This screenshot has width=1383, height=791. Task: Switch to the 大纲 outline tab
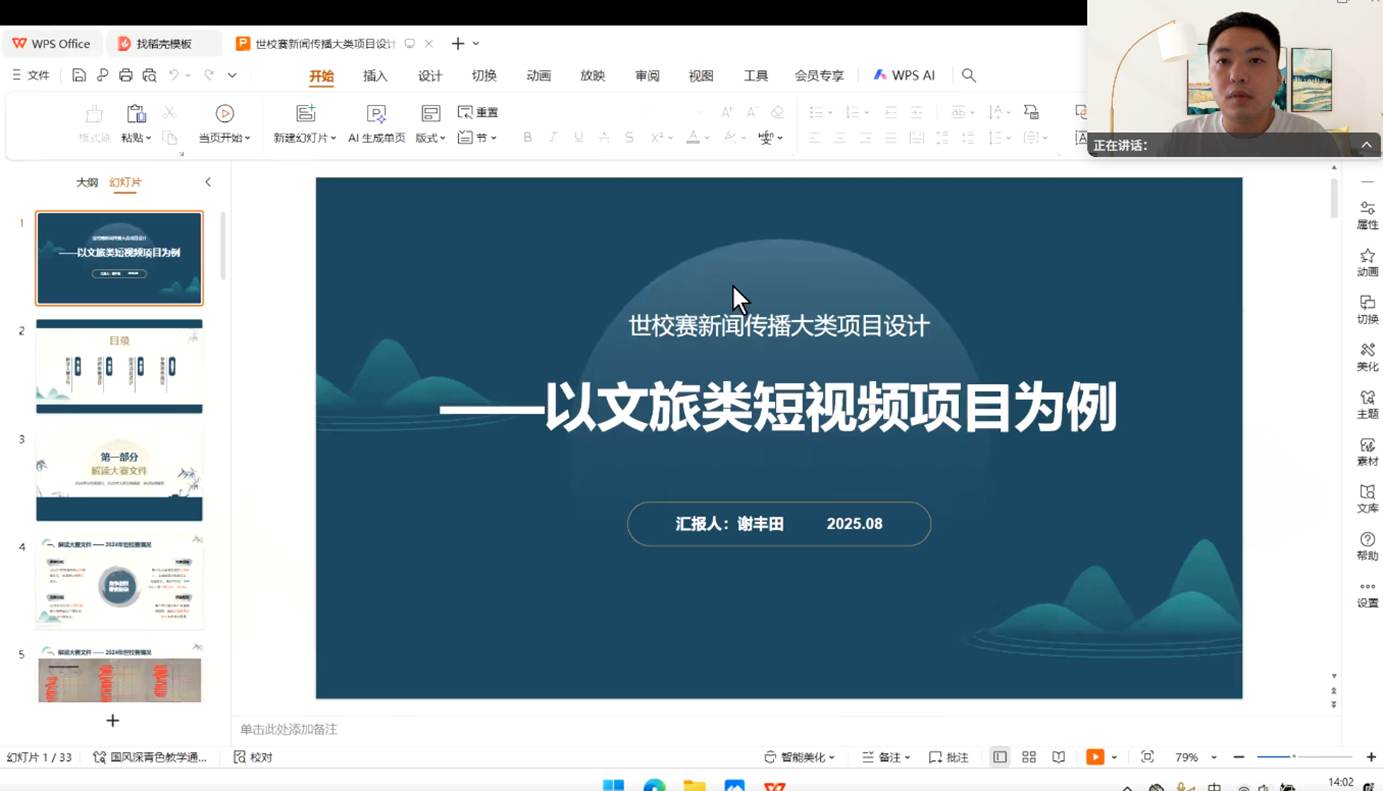[x=87, y=182]
